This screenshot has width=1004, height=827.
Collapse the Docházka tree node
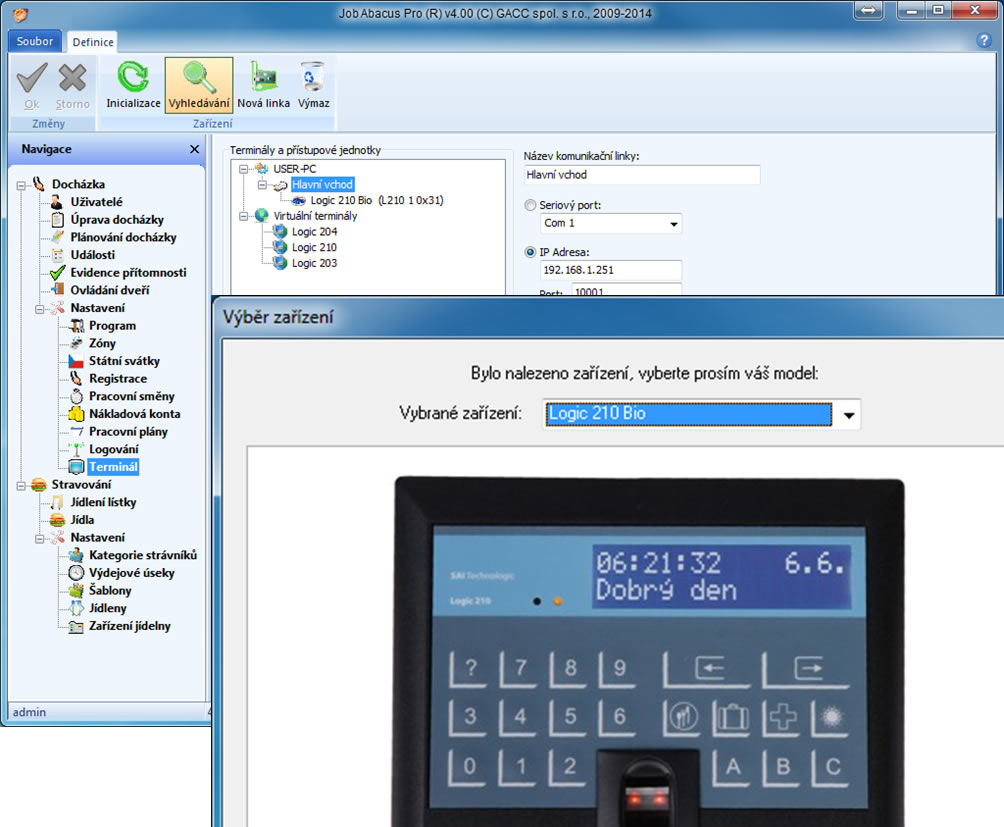click(x=21, y=186)
